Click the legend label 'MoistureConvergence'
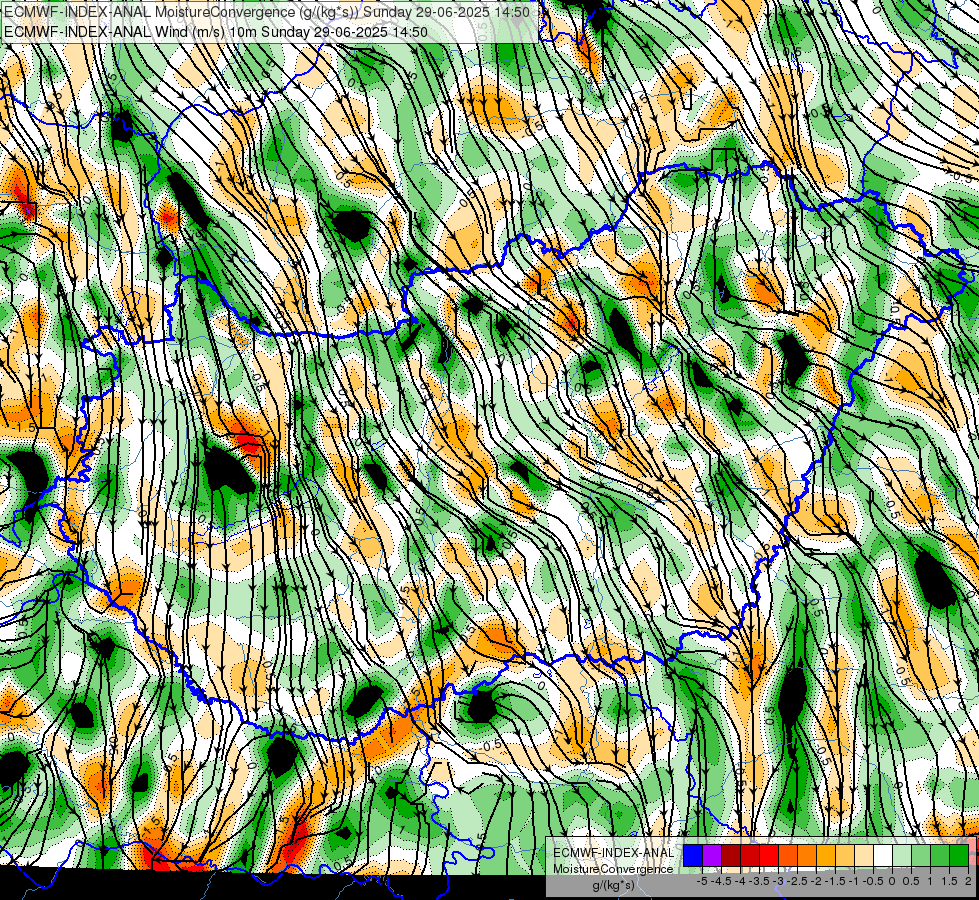 (x=613, y=869)
